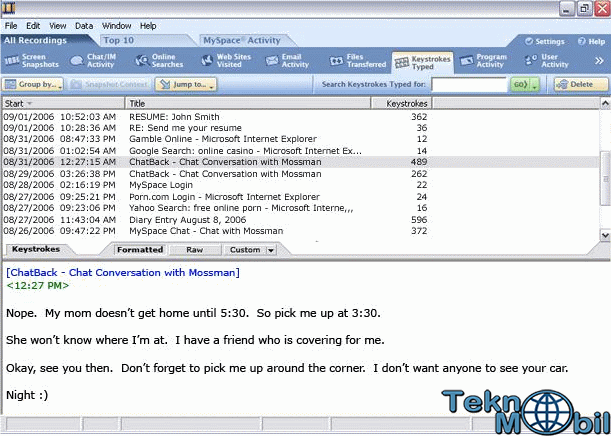Click the recordings list scrollbar thumb
Image resolution: width=611 pixels, height=436 pixels.
(605, 178)
